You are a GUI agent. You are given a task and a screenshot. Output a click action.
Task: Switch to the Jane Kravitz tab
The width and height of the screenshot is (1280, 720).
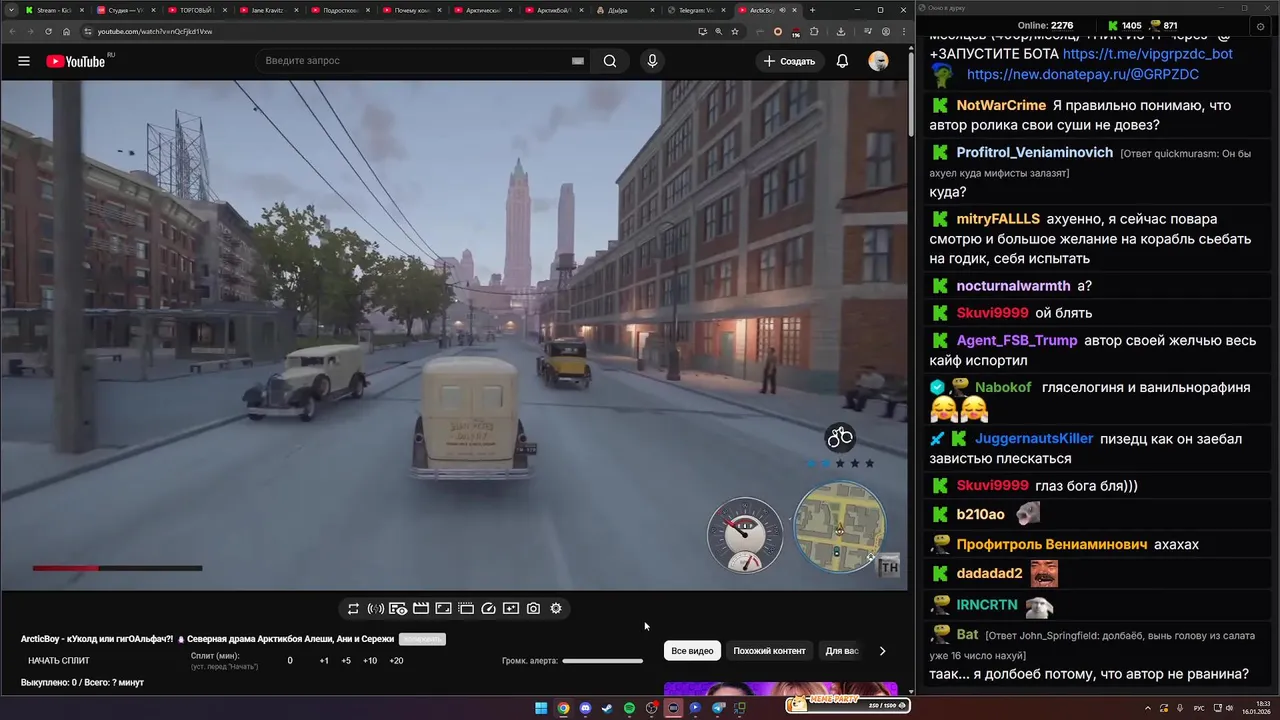268,10
